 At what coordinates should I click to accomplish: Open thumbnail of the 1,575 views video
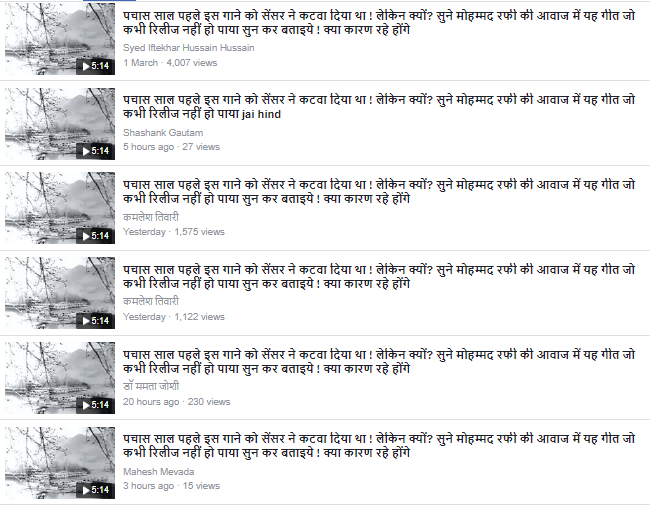pyautogui.click(x=60, y=208)
